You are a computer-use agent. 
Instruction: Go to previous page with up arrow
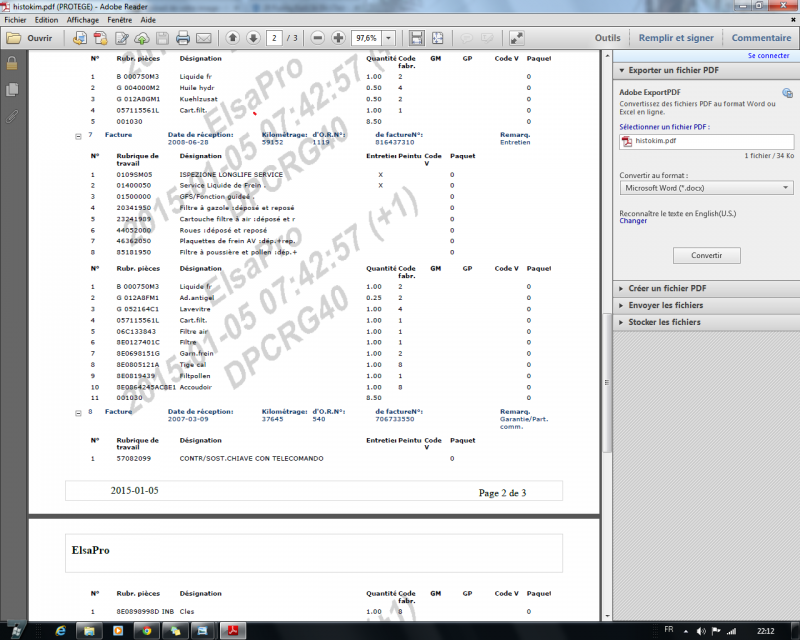[232, 38]
